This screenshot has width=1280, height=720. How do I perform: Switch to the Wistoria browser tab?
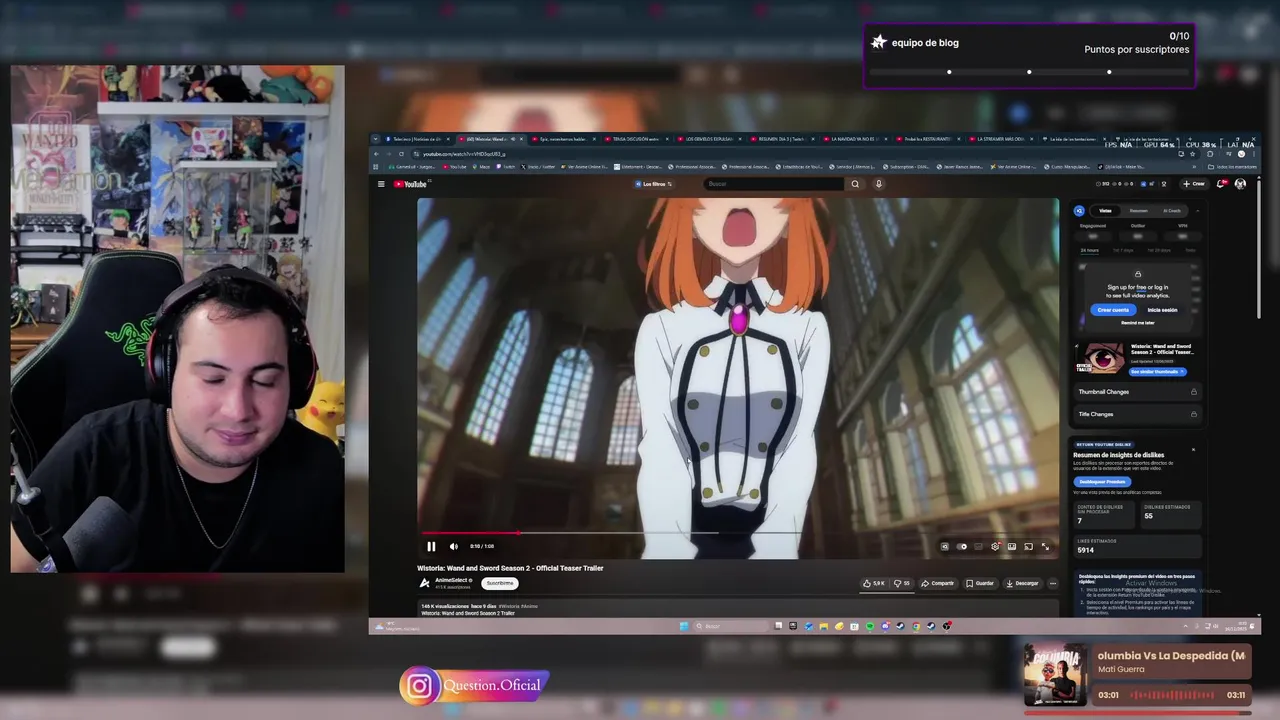490,139
